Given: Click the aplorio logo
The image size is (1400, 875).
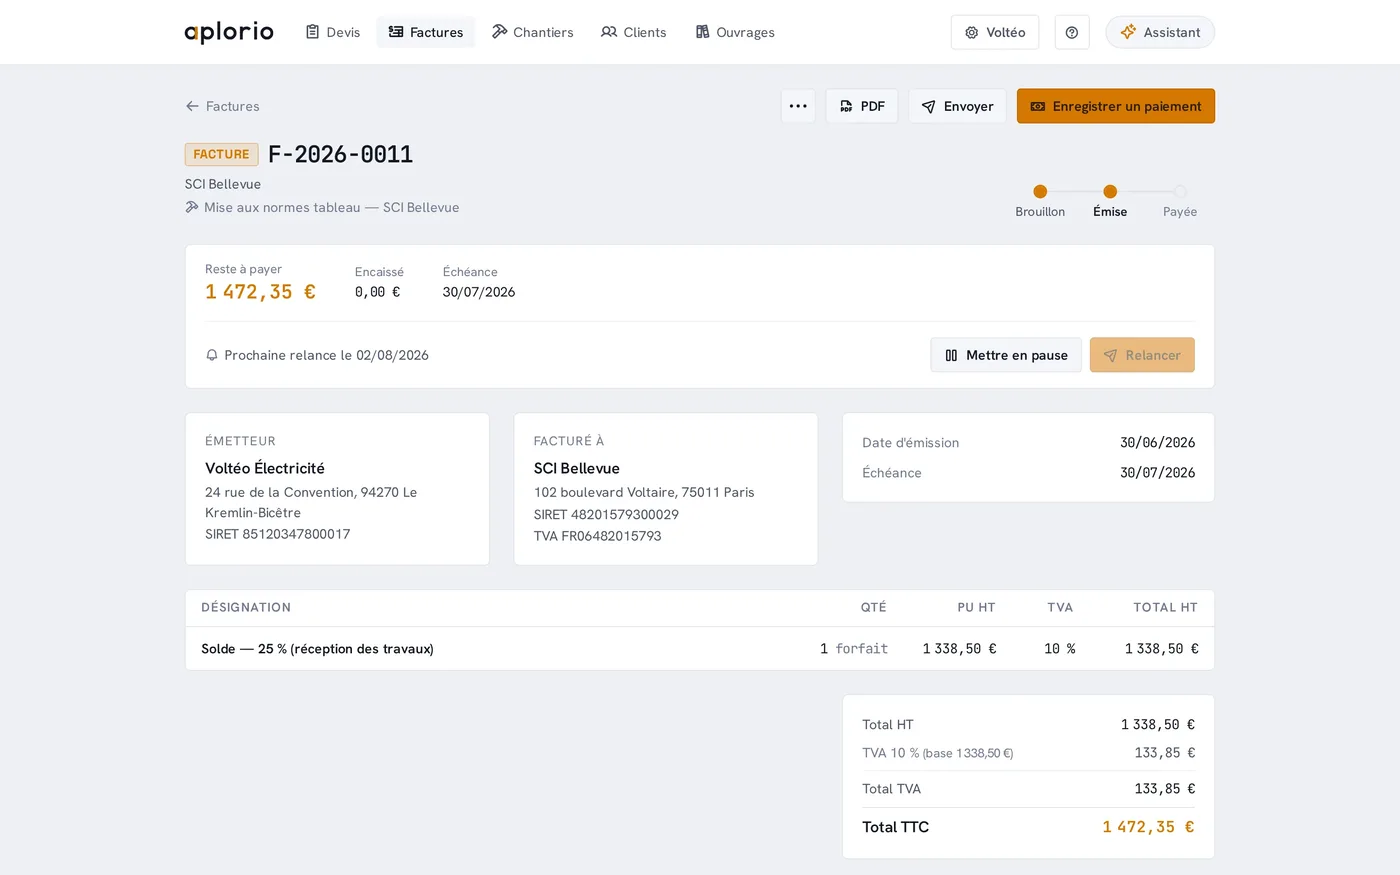Looking at the screenshot, I should 229,32.
